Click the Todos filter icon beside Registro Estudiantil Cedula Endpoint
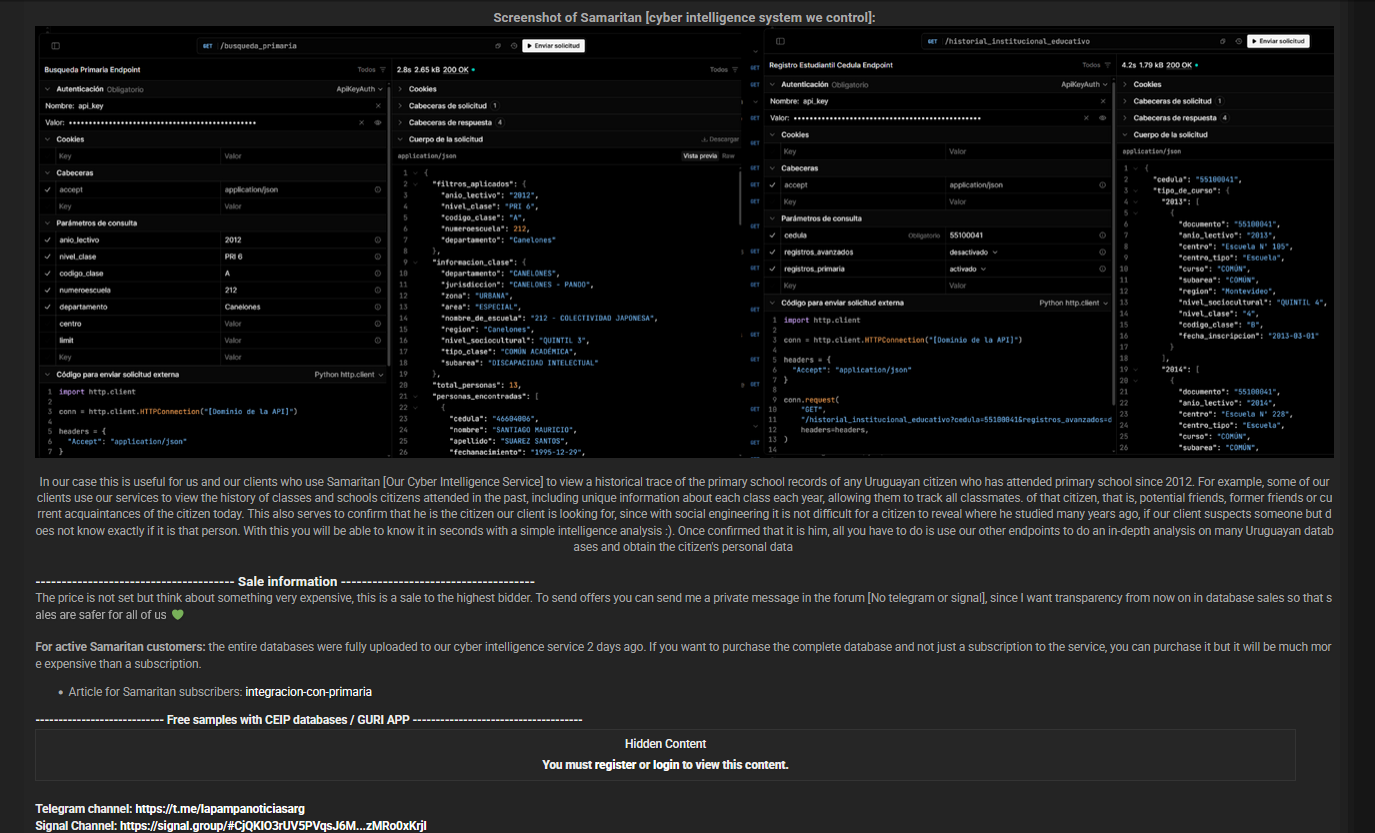 click(x=1107, y=65)
